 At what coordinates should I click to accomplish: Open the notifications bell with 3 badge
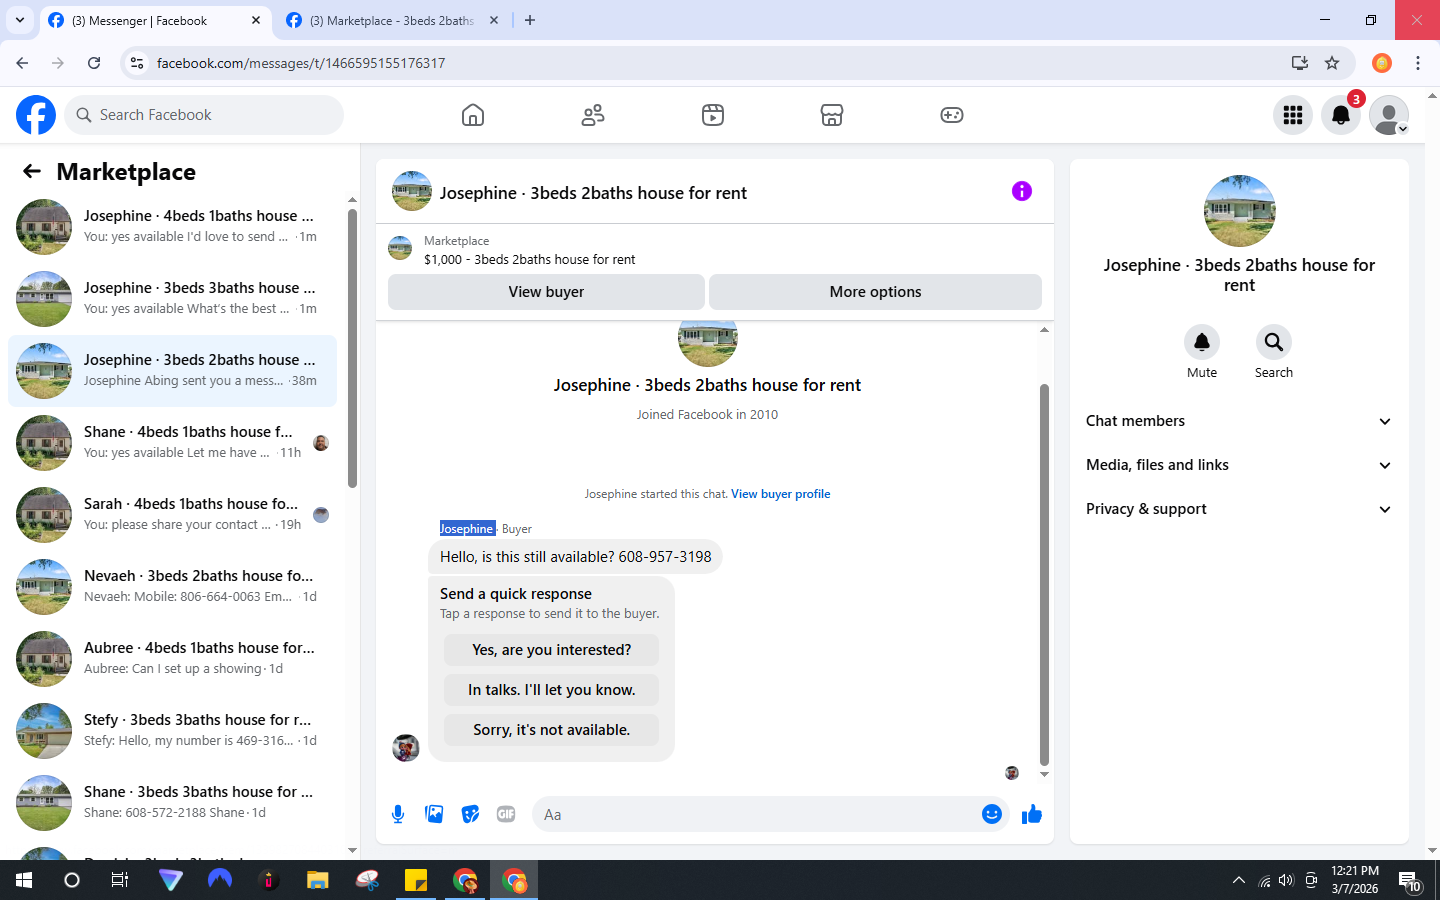tap(1341, 115)
